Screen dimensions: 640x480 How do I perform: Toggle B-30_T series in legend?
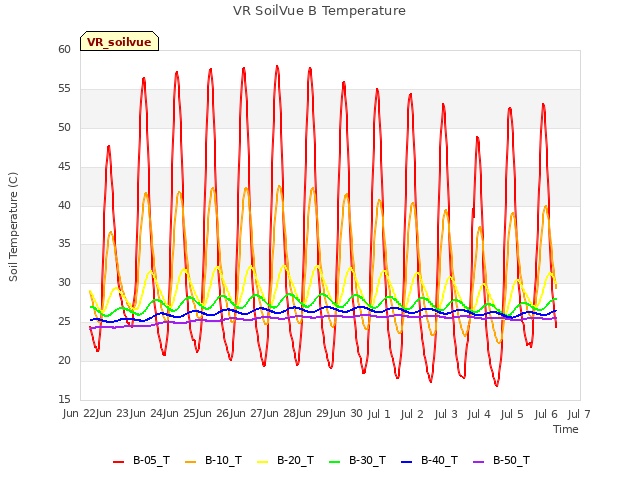pos(357,460)
